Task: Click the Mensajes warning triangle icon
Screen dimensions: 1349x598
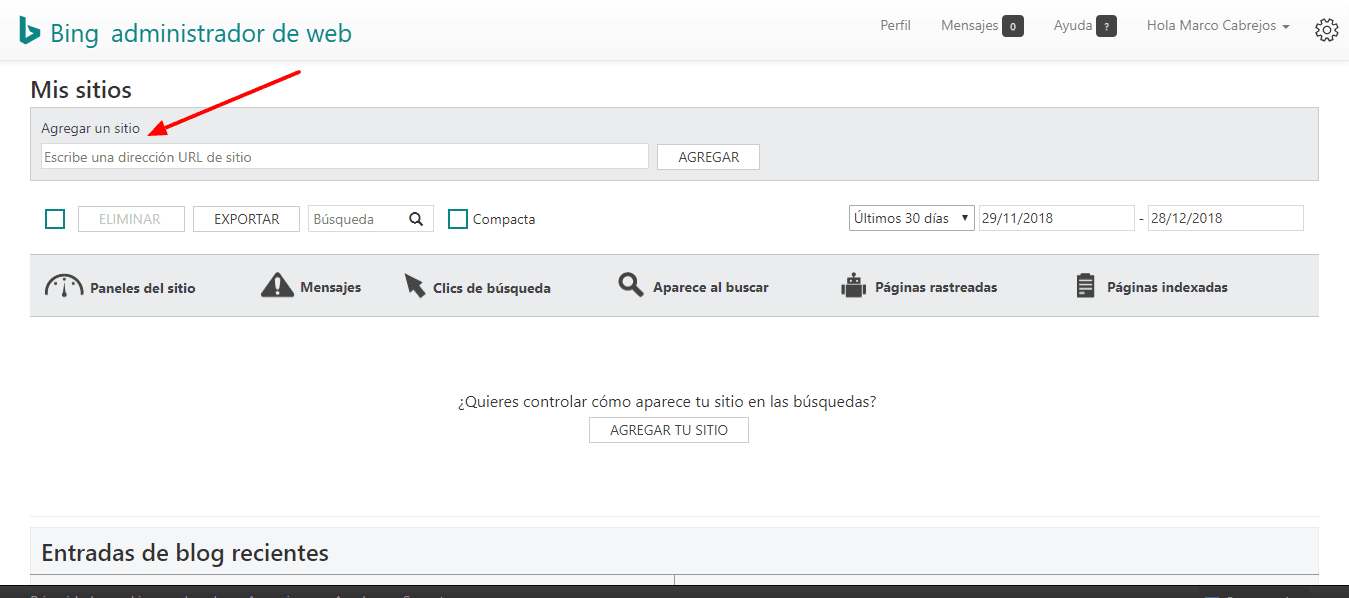Action: [x=277, y=286]
